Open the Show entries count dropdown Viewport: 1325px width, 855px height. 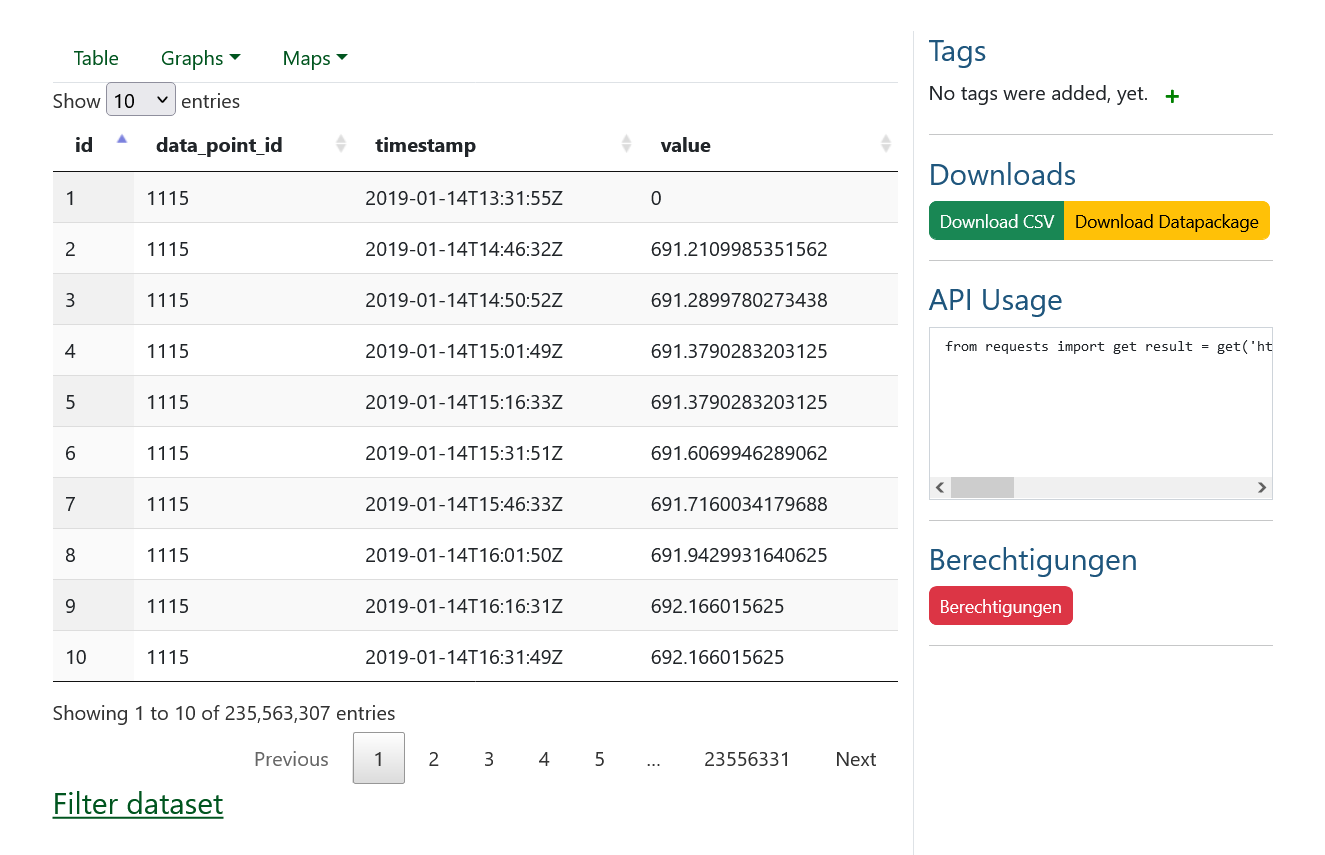tap(141, 100)
